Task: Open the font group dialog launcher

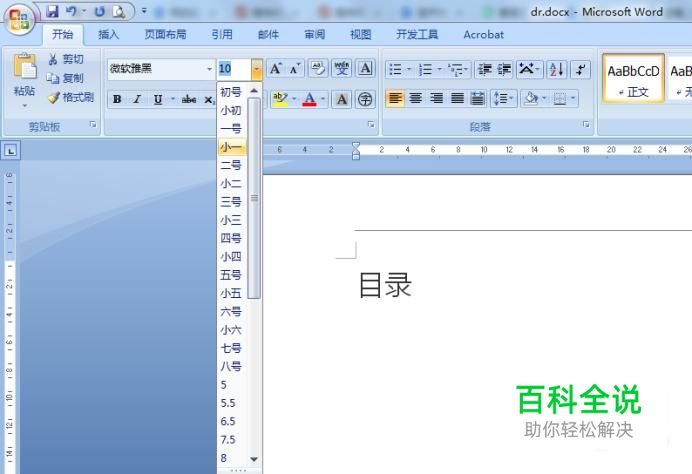Action: point(371,125)
